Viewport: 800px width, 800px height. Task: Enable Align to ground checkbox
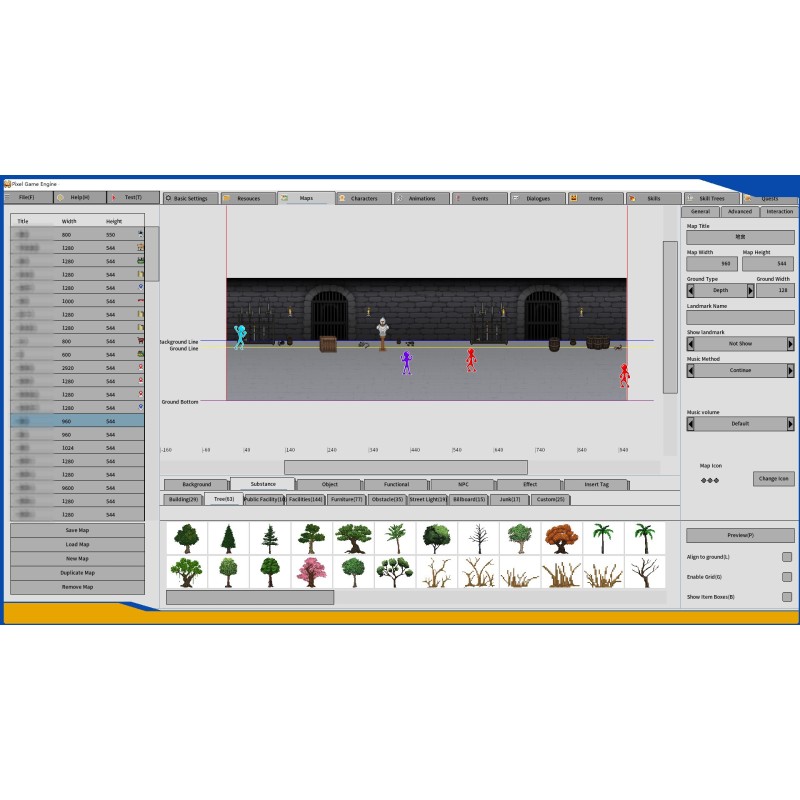(x=787, y=557)
